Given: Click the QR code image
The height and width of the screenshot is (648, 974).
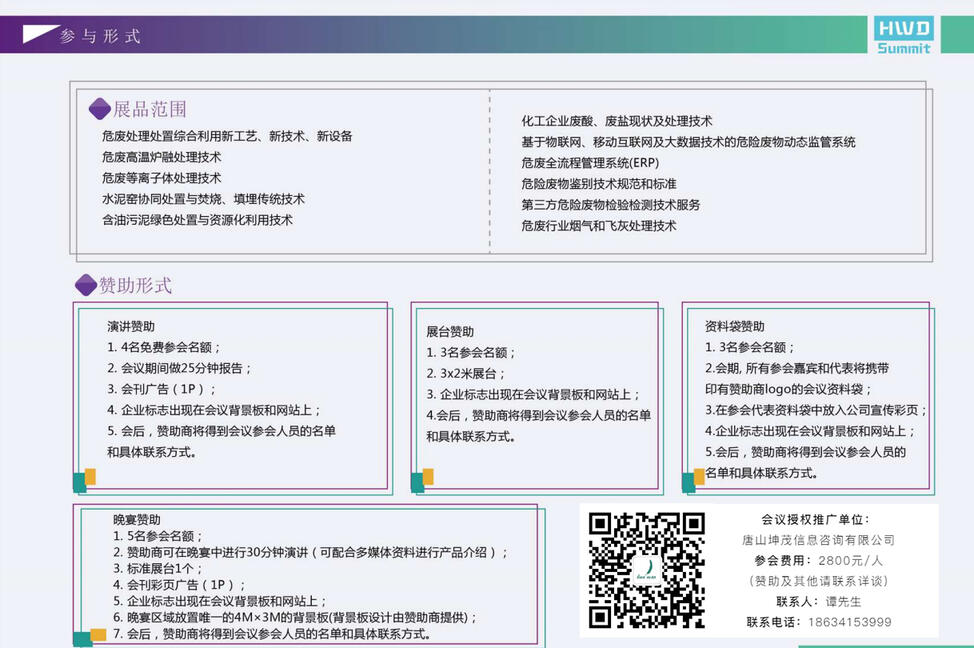Looking at the screenshot, I should (646, 569).
